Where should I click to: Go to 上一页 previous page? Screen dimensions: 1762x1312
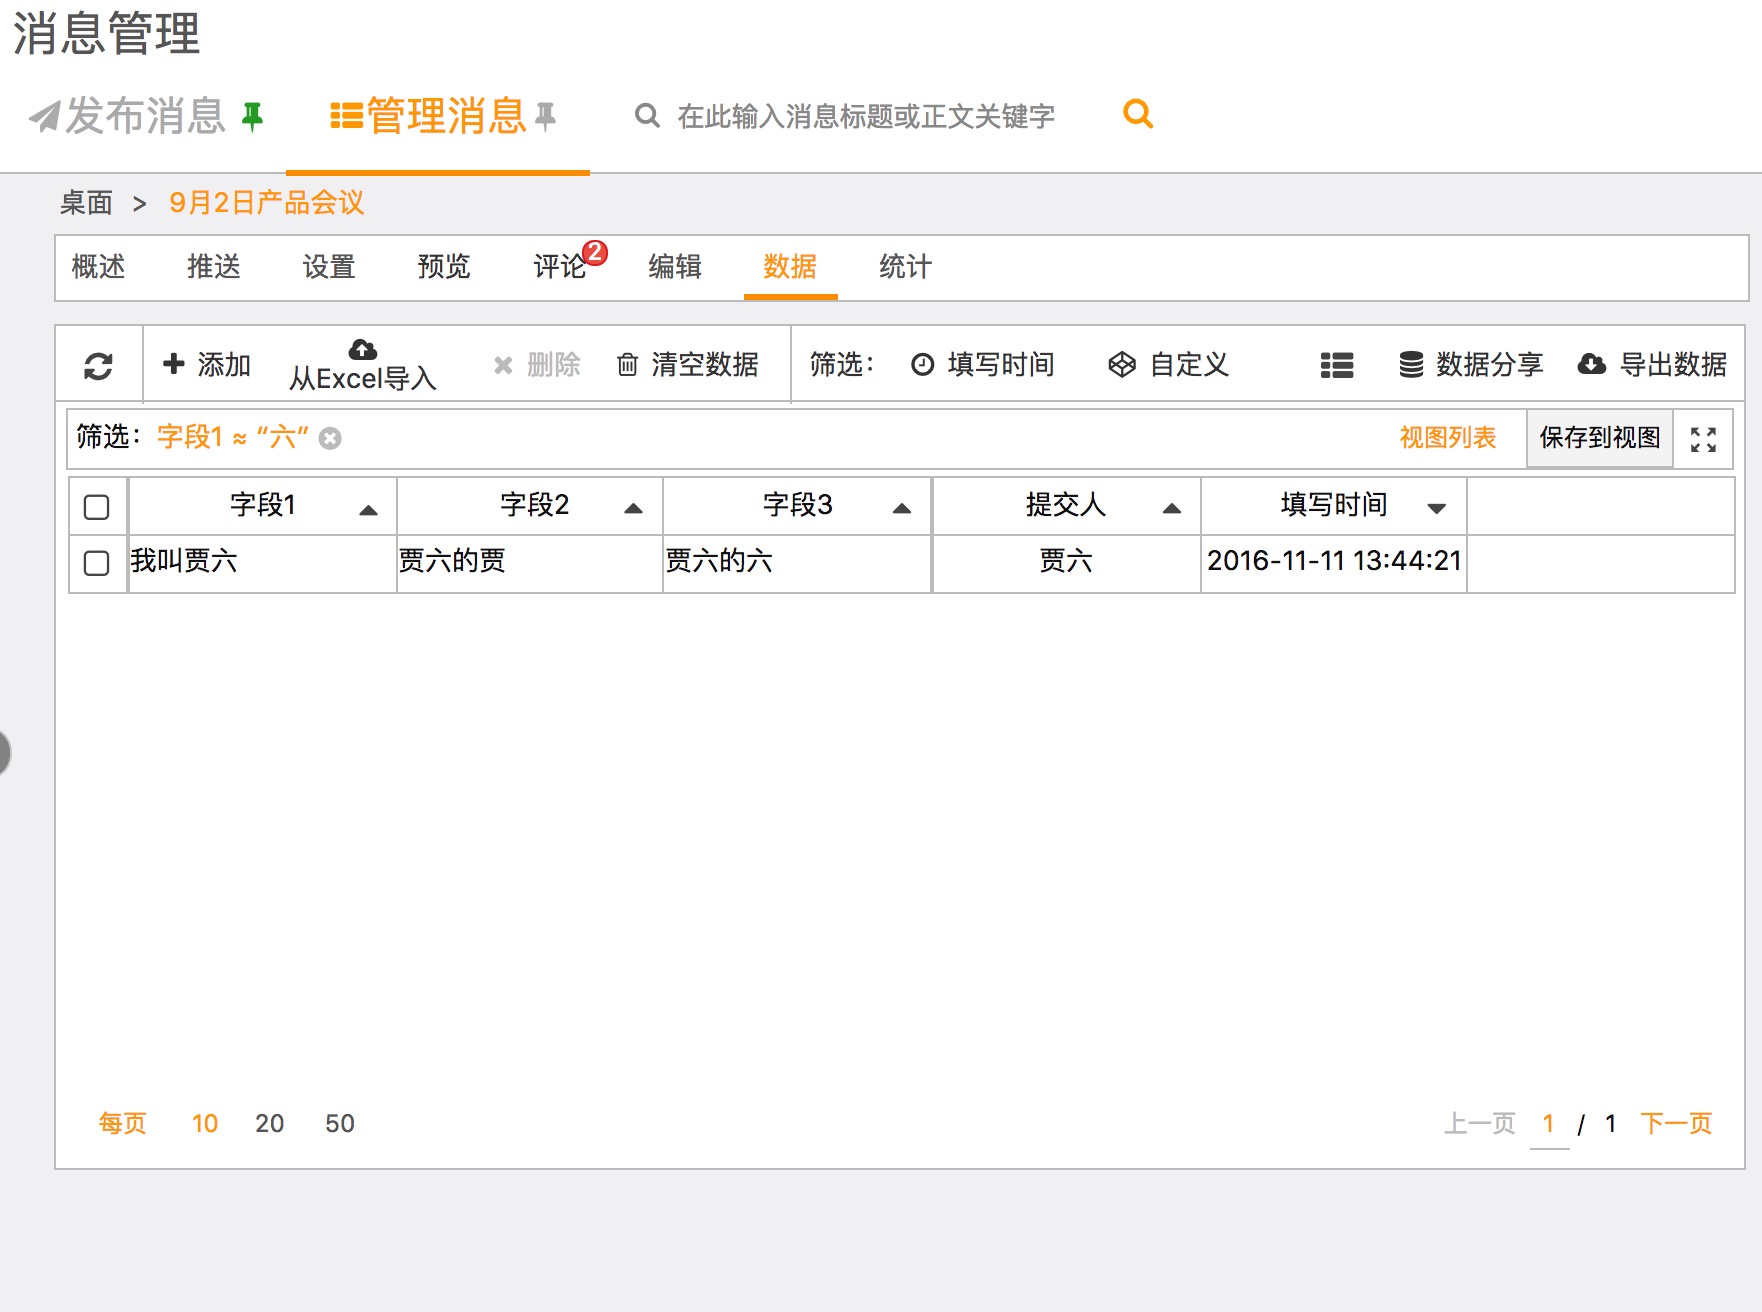(x=1480, y=1124)
